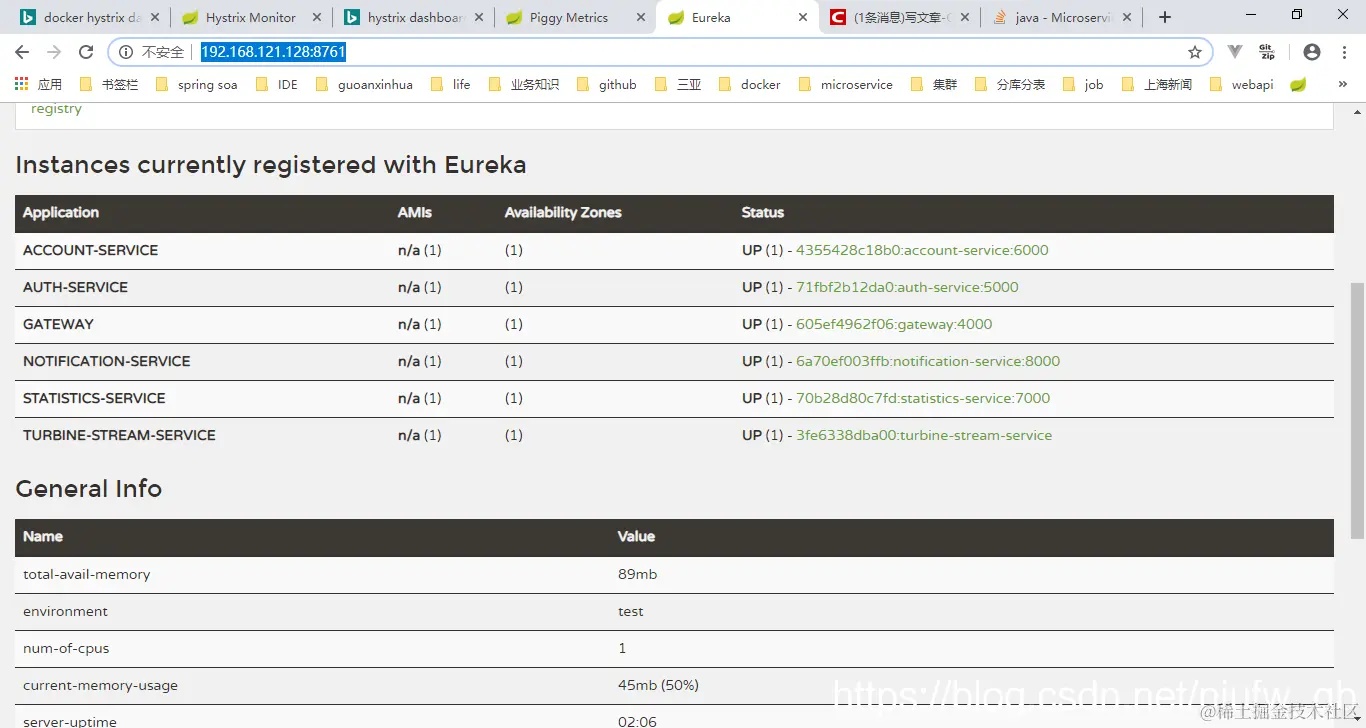The image size is (1366, 728).
Task: Close the Piggy Metrics tab
Action: 640,17
